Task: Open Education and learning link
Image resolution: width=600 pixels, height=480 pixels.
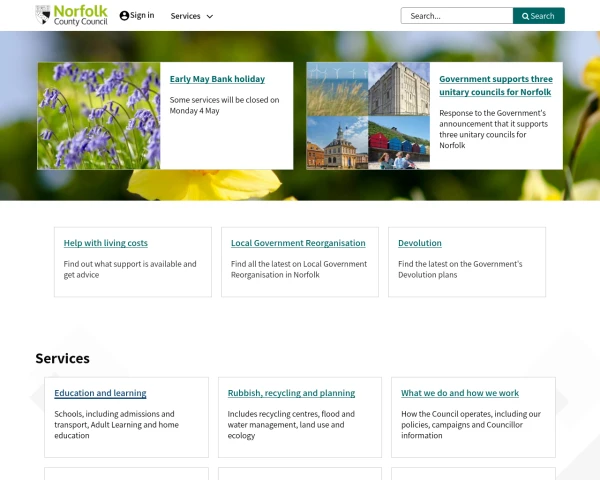Action: [x=100, y=393]
